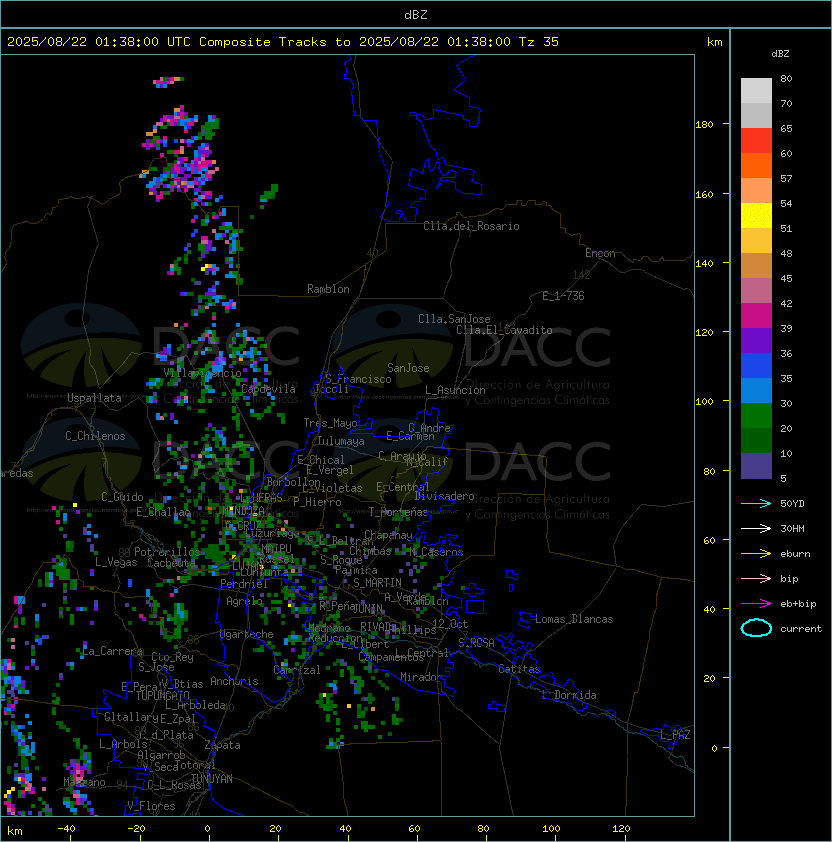
Task: Click the Tres_Mayo map label
Action: pyautogui.click(x=330, y=423)
